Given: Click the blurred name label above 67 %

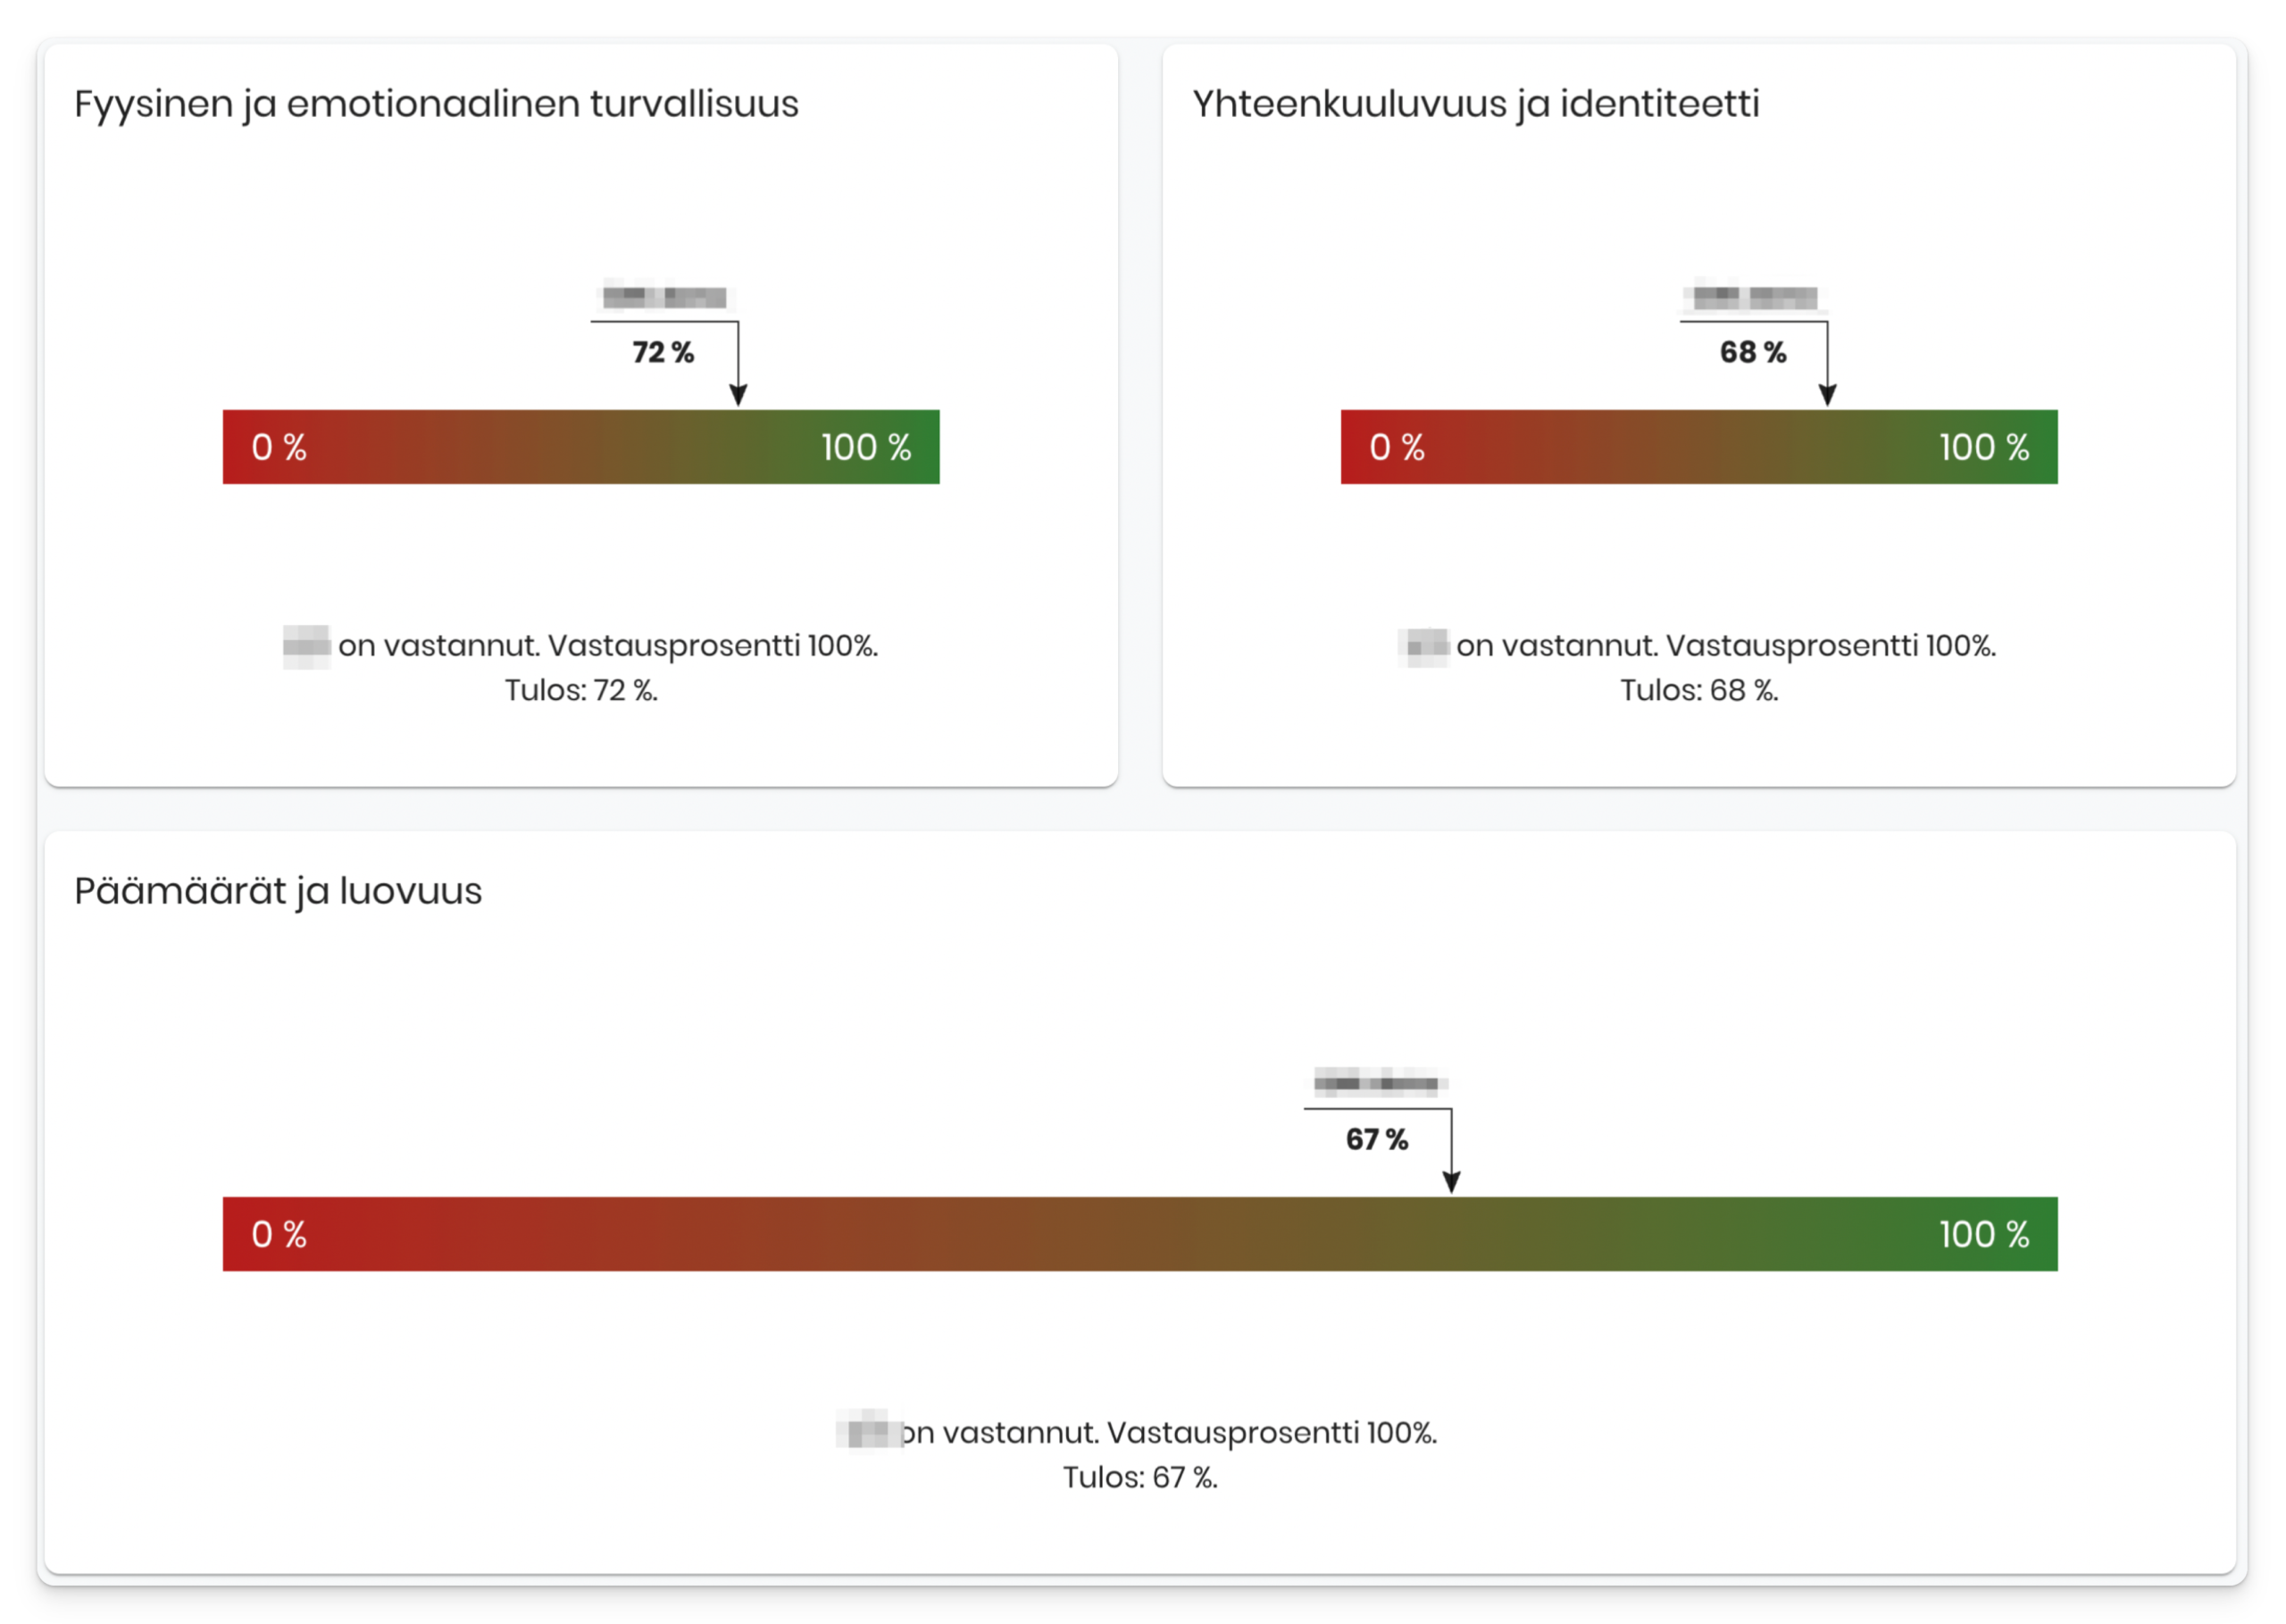Looking at the screenshot, I should 1378,1083.
